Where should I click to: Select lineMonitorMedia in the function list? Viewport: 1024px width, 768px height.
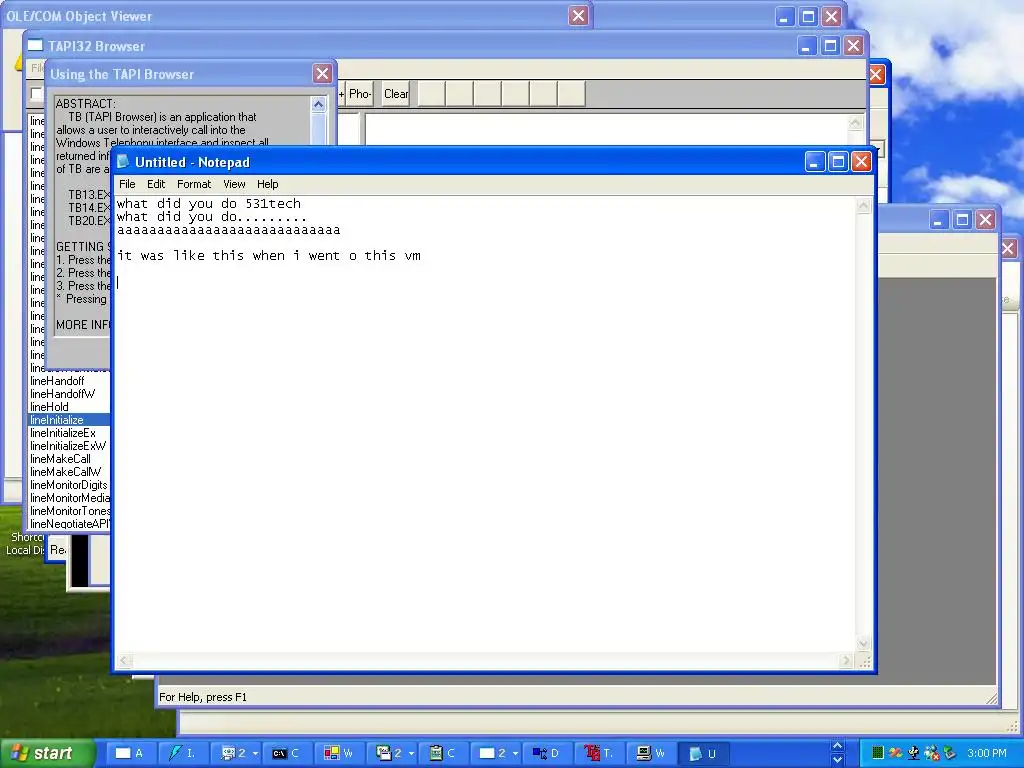(69, 498)
